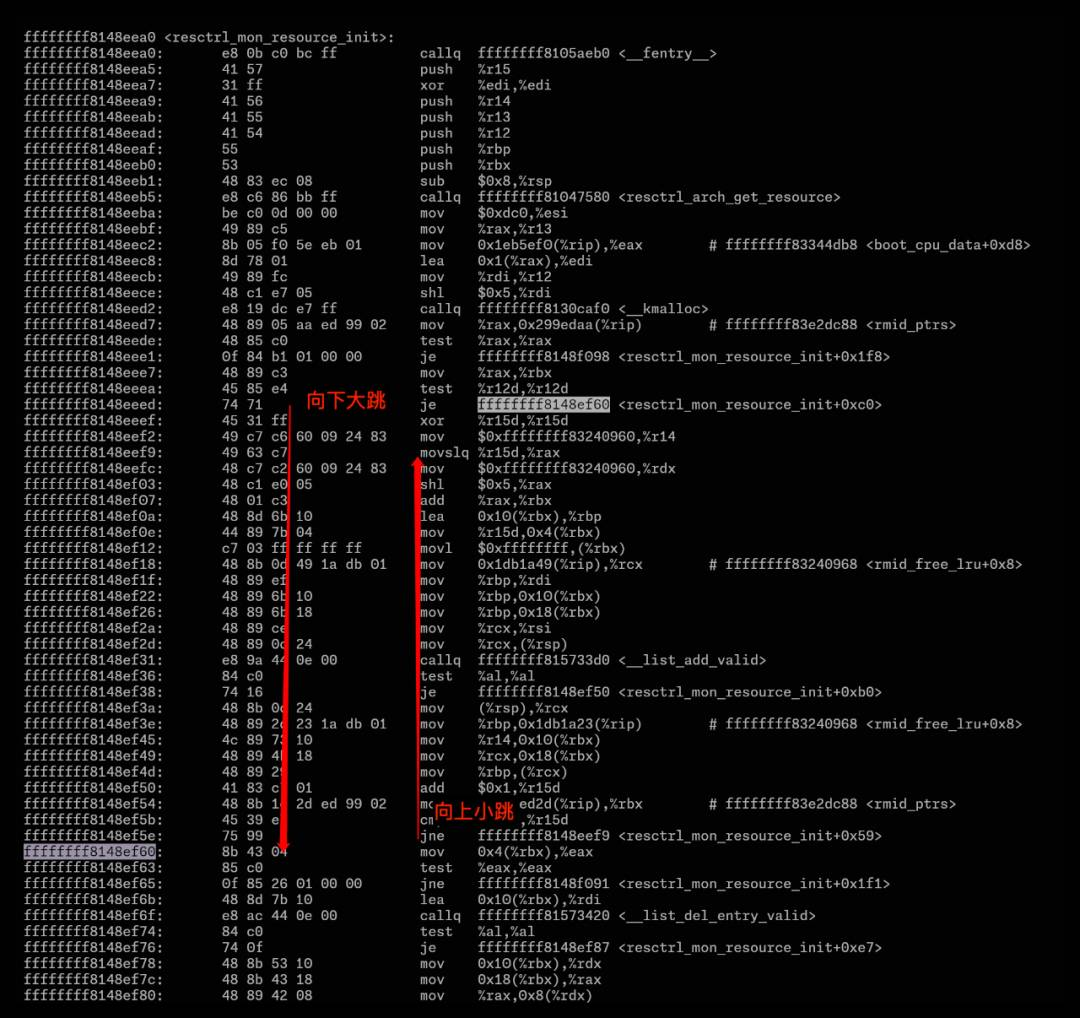Click bytes 0f 84 b1 01 00 00
This screenshot has height=1018, width=1080.
tap(292, 356)
